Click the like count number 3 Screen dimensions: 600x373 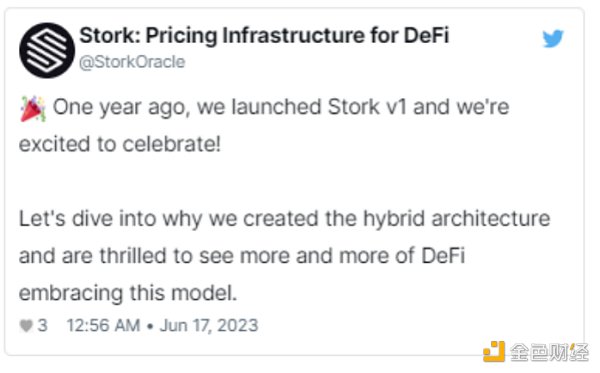42,326
